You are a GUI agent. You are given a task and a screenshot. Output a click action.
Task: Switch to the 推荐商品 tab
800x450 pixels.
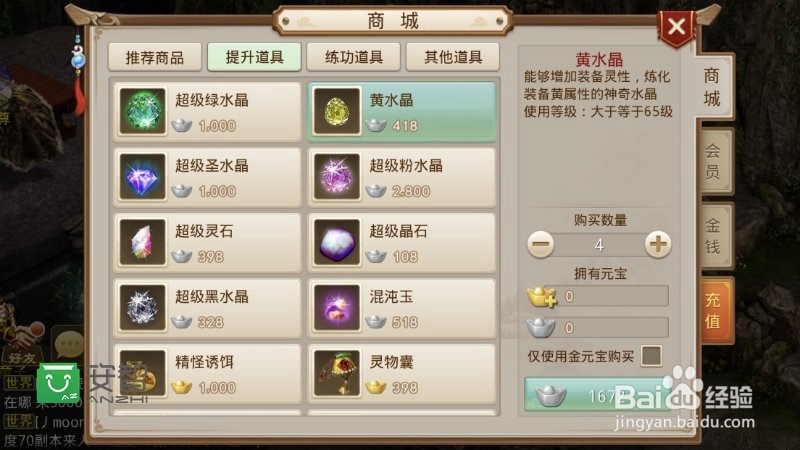[155, 57]
